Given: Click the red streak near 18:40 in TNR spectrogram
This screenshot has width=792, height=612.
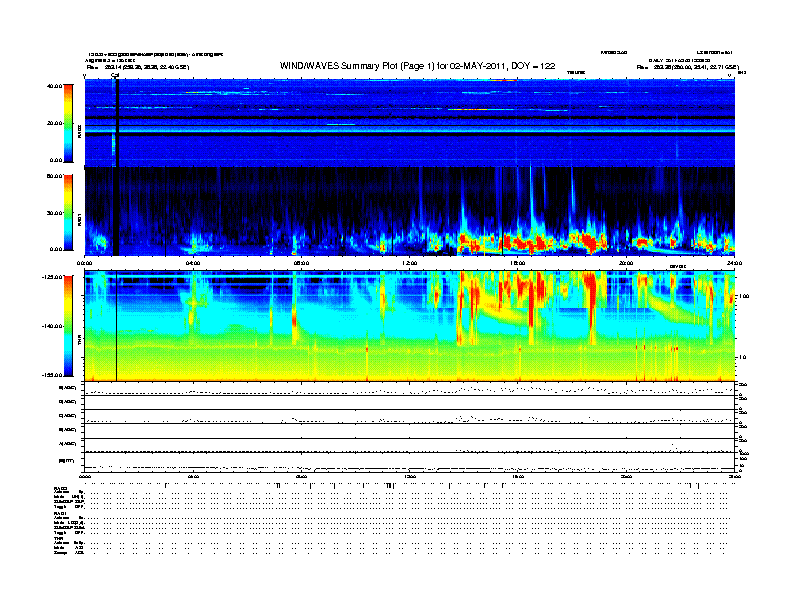Looking at the screenshot, I should point(590,303).
